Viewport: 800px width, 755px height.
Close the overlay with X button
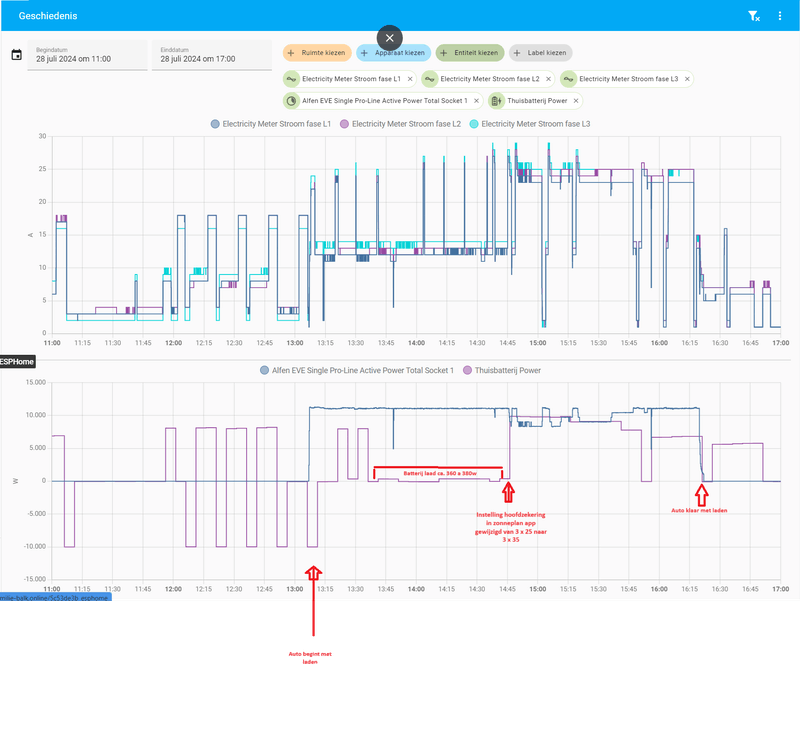point(389,38)
